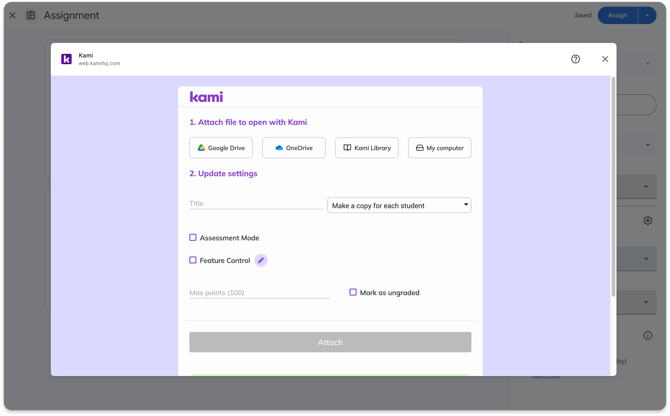670x416 pixels.
Task: Open dropdown arrow next to Assign
Action: point(647,15)
